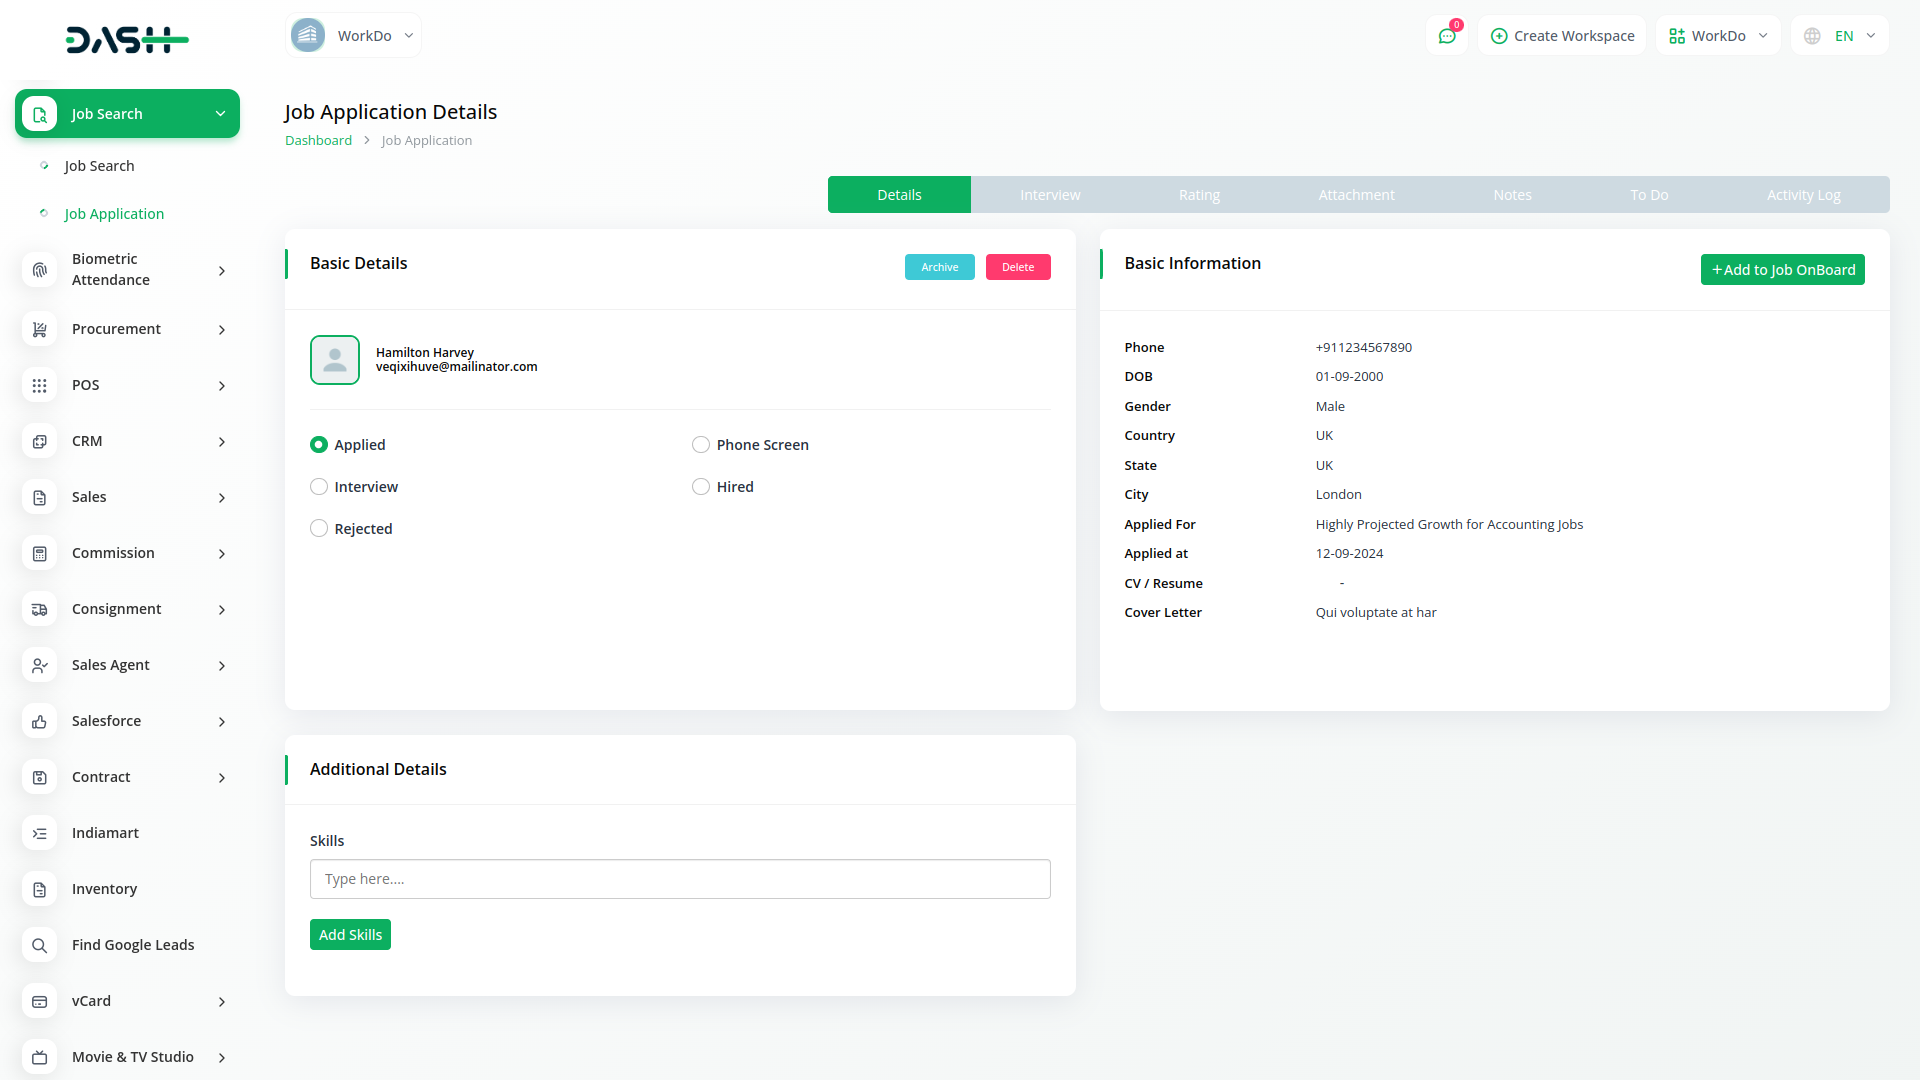The height and width of the screenshot is (1080, 1920).
Task: Click the Biometric Attendance fingerprint icon
Action: click(x=40, y=270)
